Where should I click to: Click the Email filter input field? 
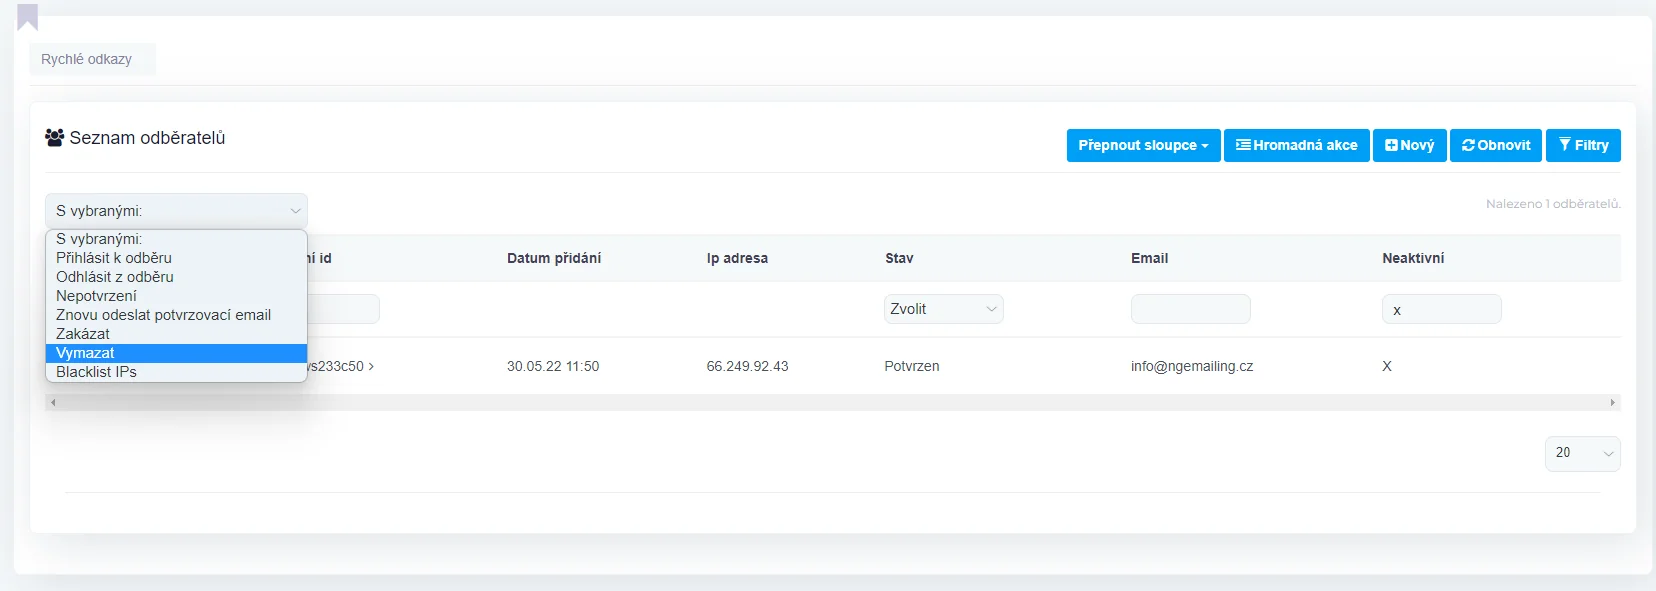(1190, 309)
